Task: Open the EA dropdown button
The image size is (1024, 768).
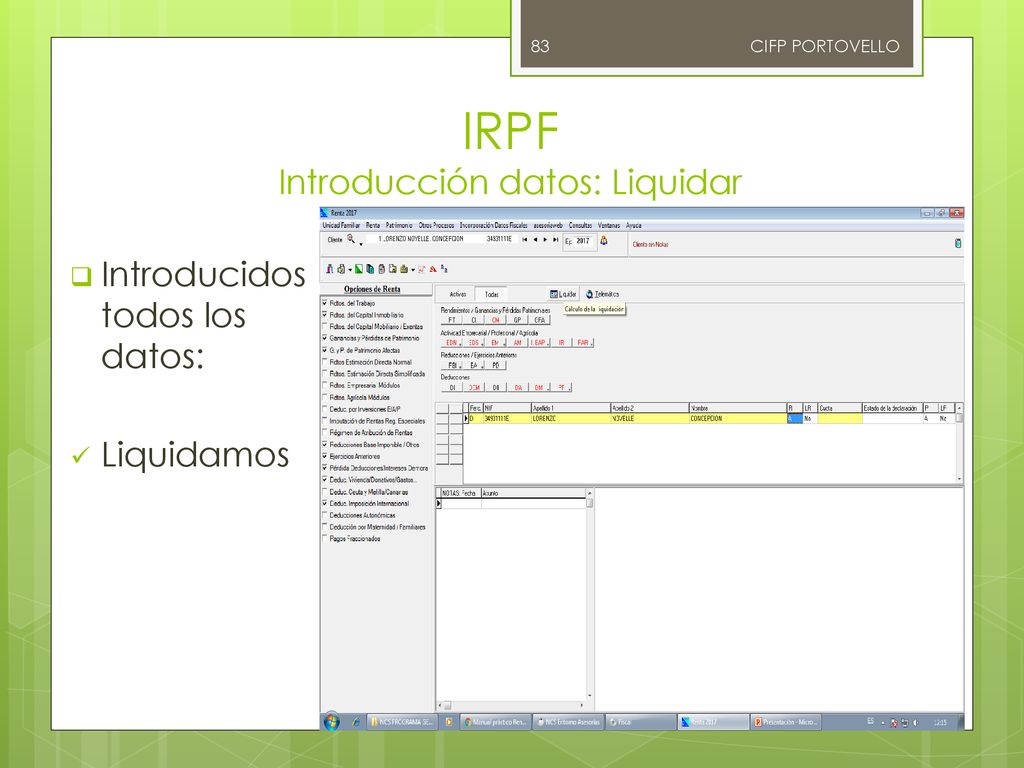Action: click(x=475, y=365)
